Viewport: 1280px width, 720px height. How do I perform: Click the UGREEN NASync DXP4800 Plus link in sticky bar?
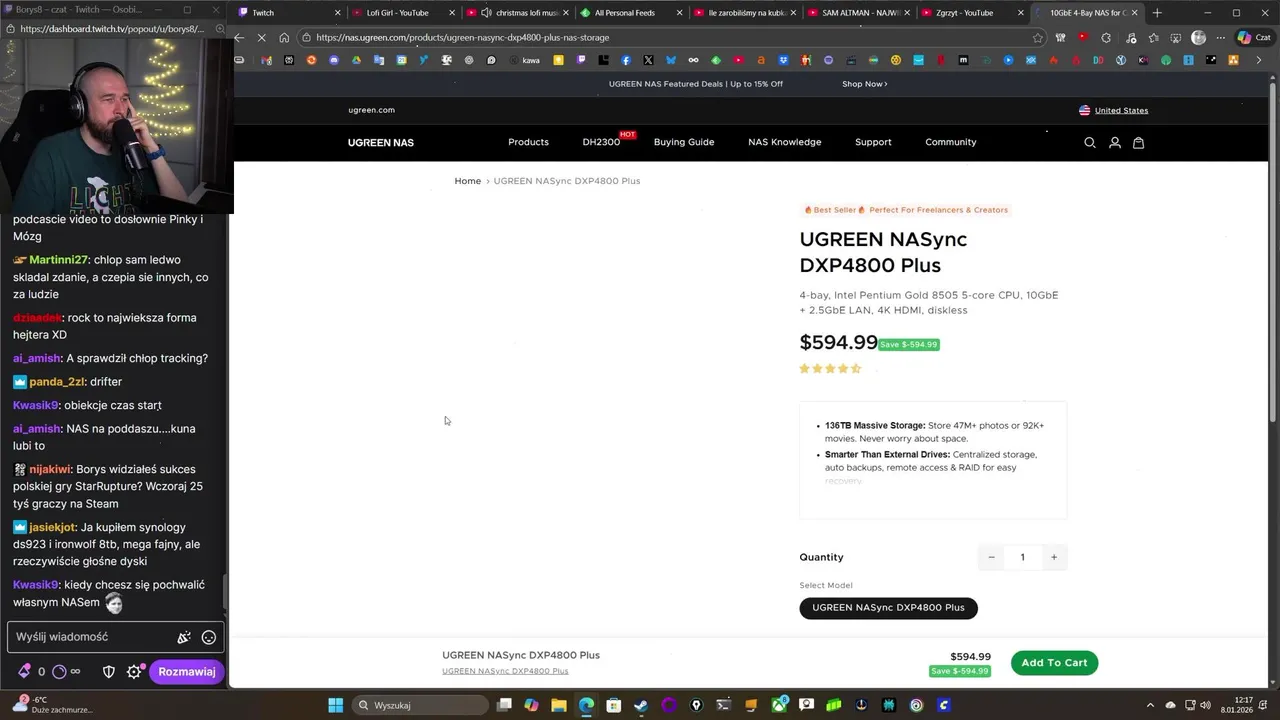click(x=505, y=671)
